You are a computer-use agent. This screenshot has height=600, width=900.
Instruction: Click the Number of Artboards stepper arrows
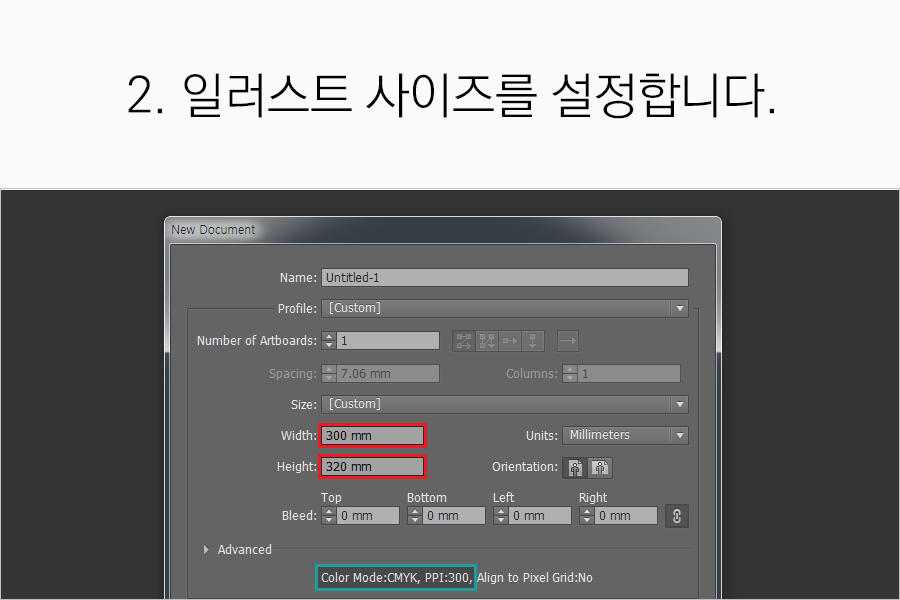click(x=328, y=341)
